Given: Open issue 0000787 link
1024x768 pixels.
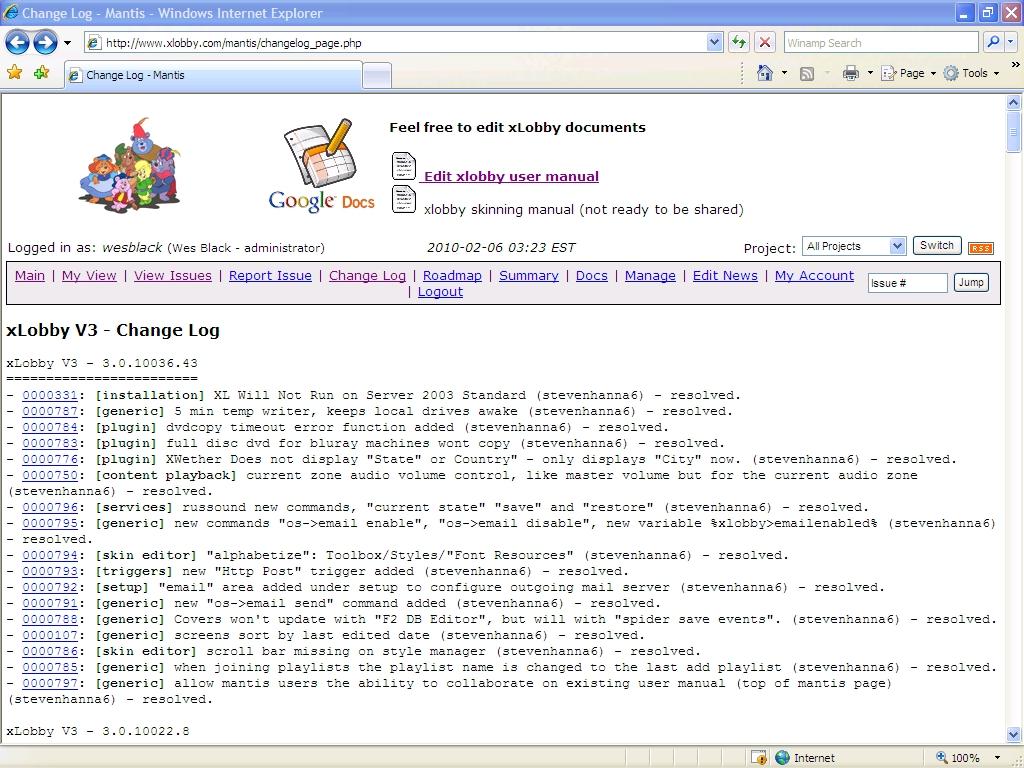Looking at the screenshot, I should (x=50, y=411).
